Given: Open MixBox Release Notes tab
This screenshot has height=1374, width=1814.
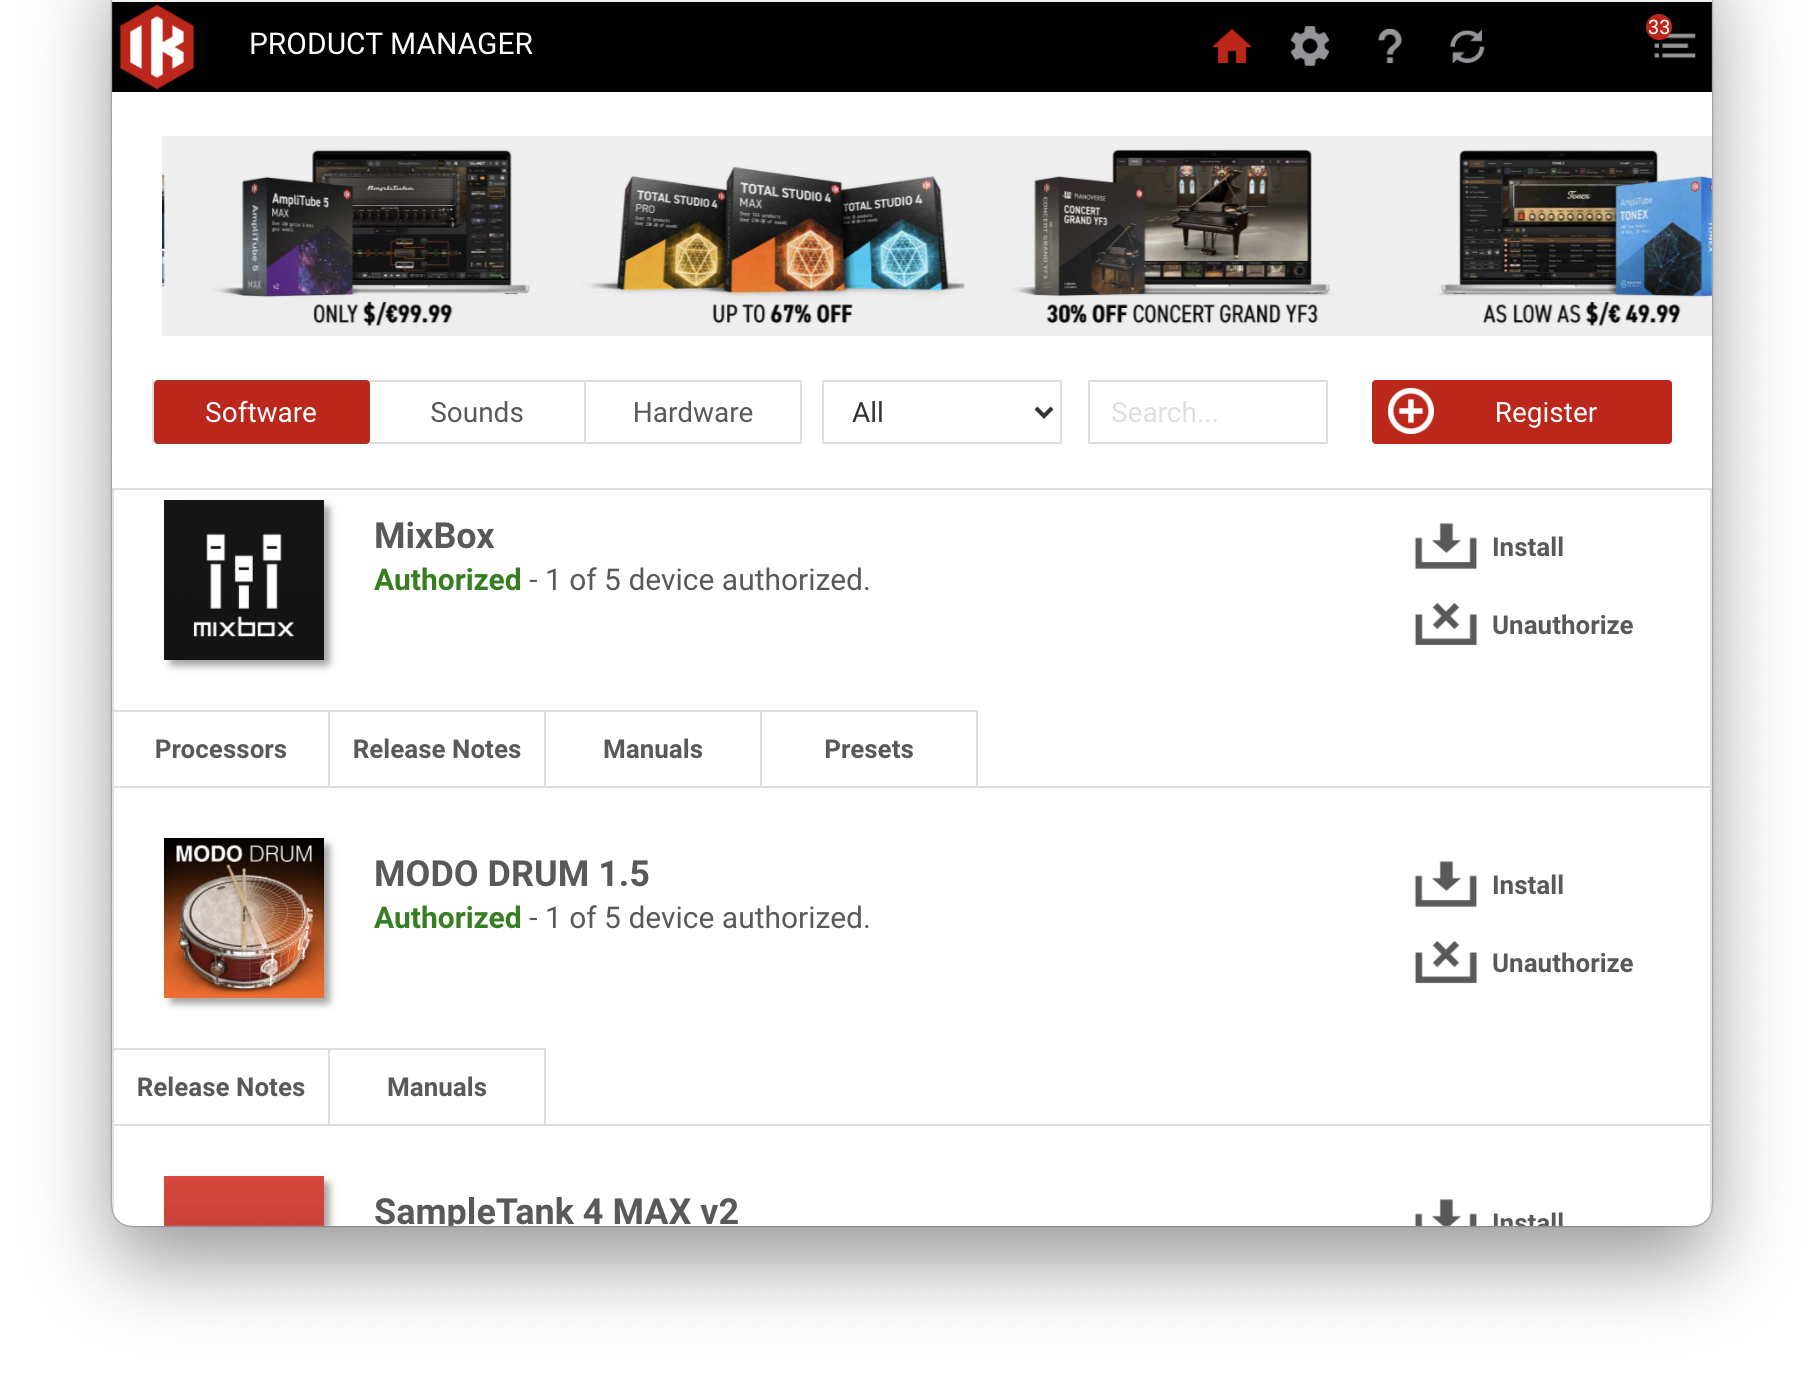Looking at the screenshot, I should pos(437,749).
